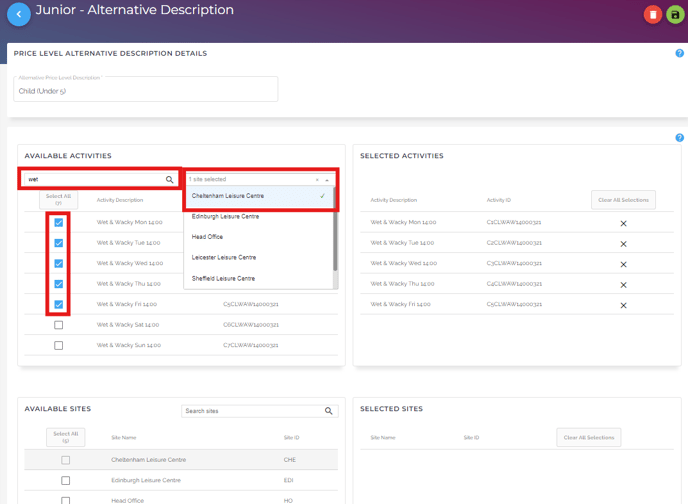Click Clear All Selections for activities

[623, 200]
